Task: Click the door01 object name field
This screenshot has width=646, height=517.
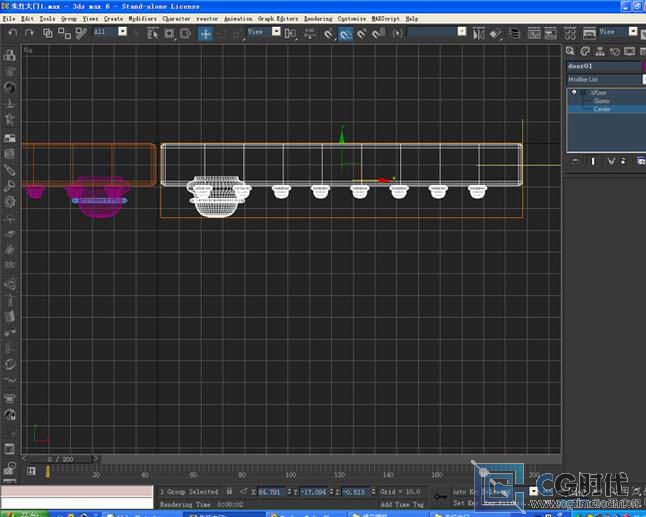Action: tap(603, 66)
